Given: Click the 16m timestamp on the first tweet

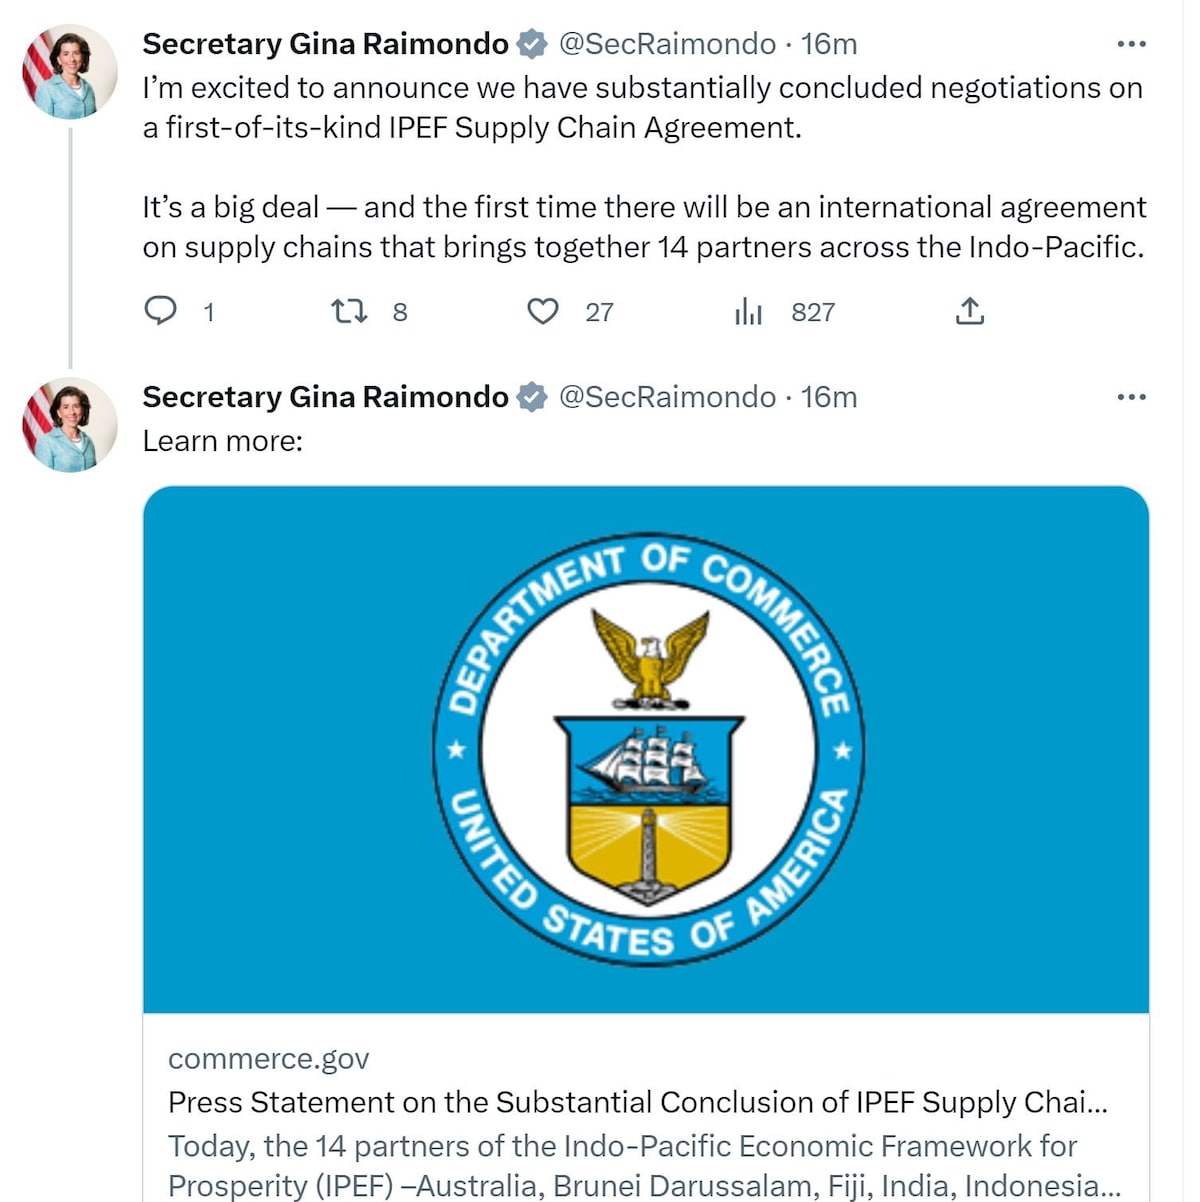Looking at the screenshot, I should [829, 44].
